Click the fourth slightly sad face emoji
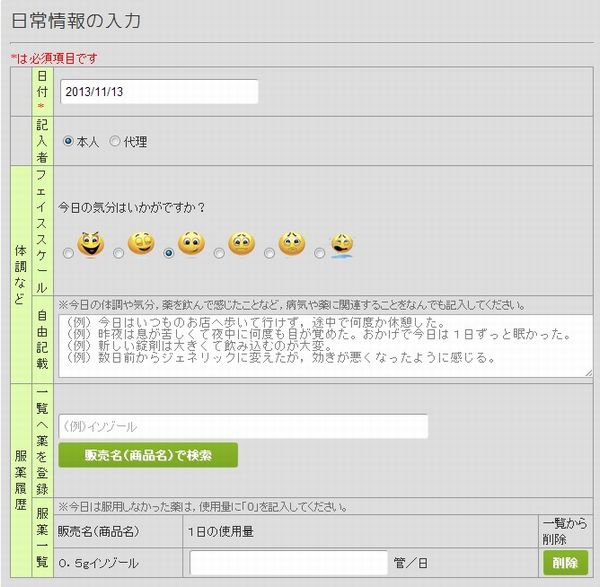 tap(241, 243)
